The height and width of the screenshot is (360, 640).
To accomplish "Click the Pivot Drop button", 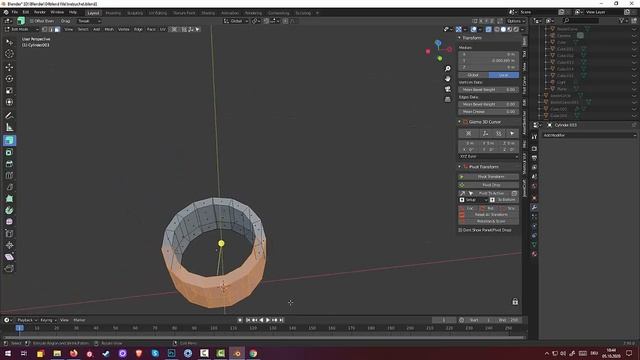I will [x=489, y=185].
